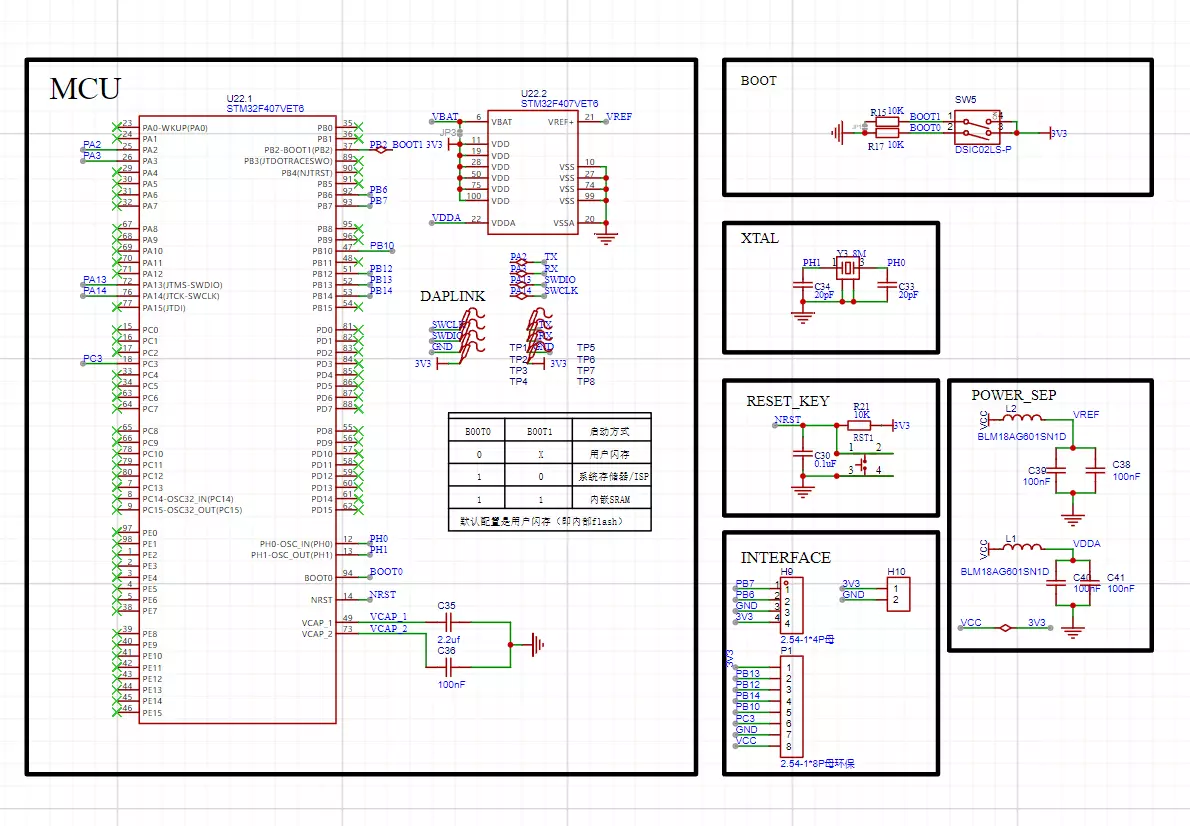The image size is (1190, 826).
Task: Select the C34 20pF capacitor
Action: point(800,286)
